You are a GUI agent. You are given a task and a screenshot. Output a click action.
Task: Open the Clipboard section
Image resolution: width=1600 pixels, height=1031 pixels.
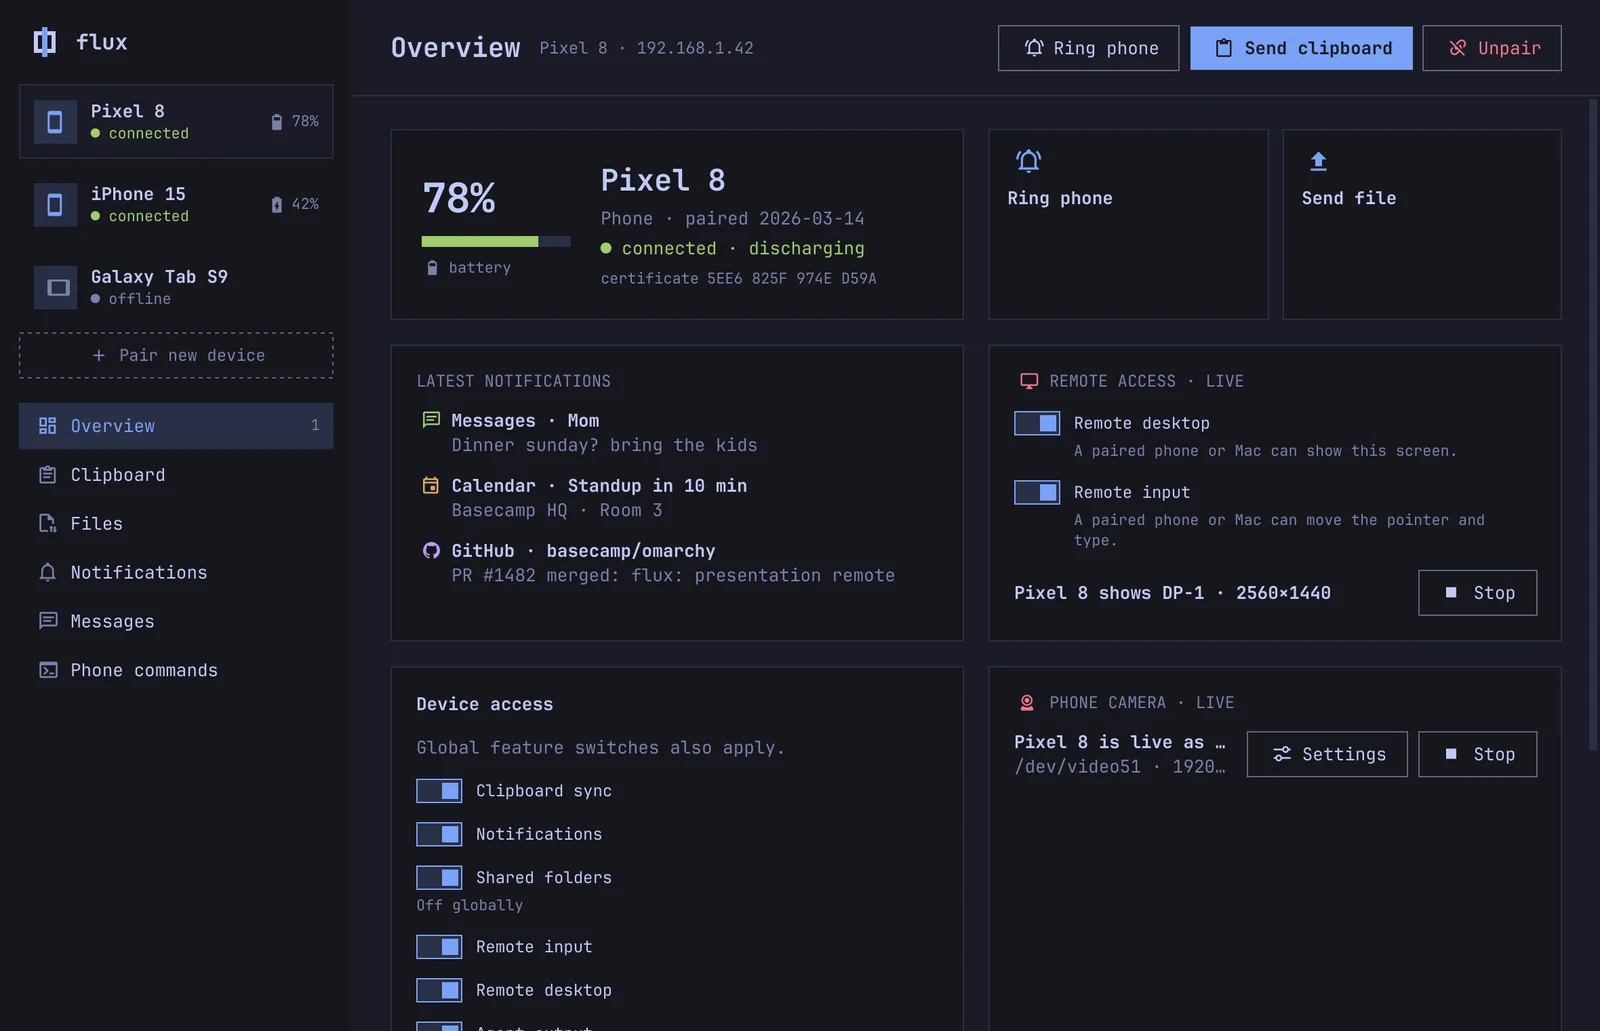pos(176,475)
